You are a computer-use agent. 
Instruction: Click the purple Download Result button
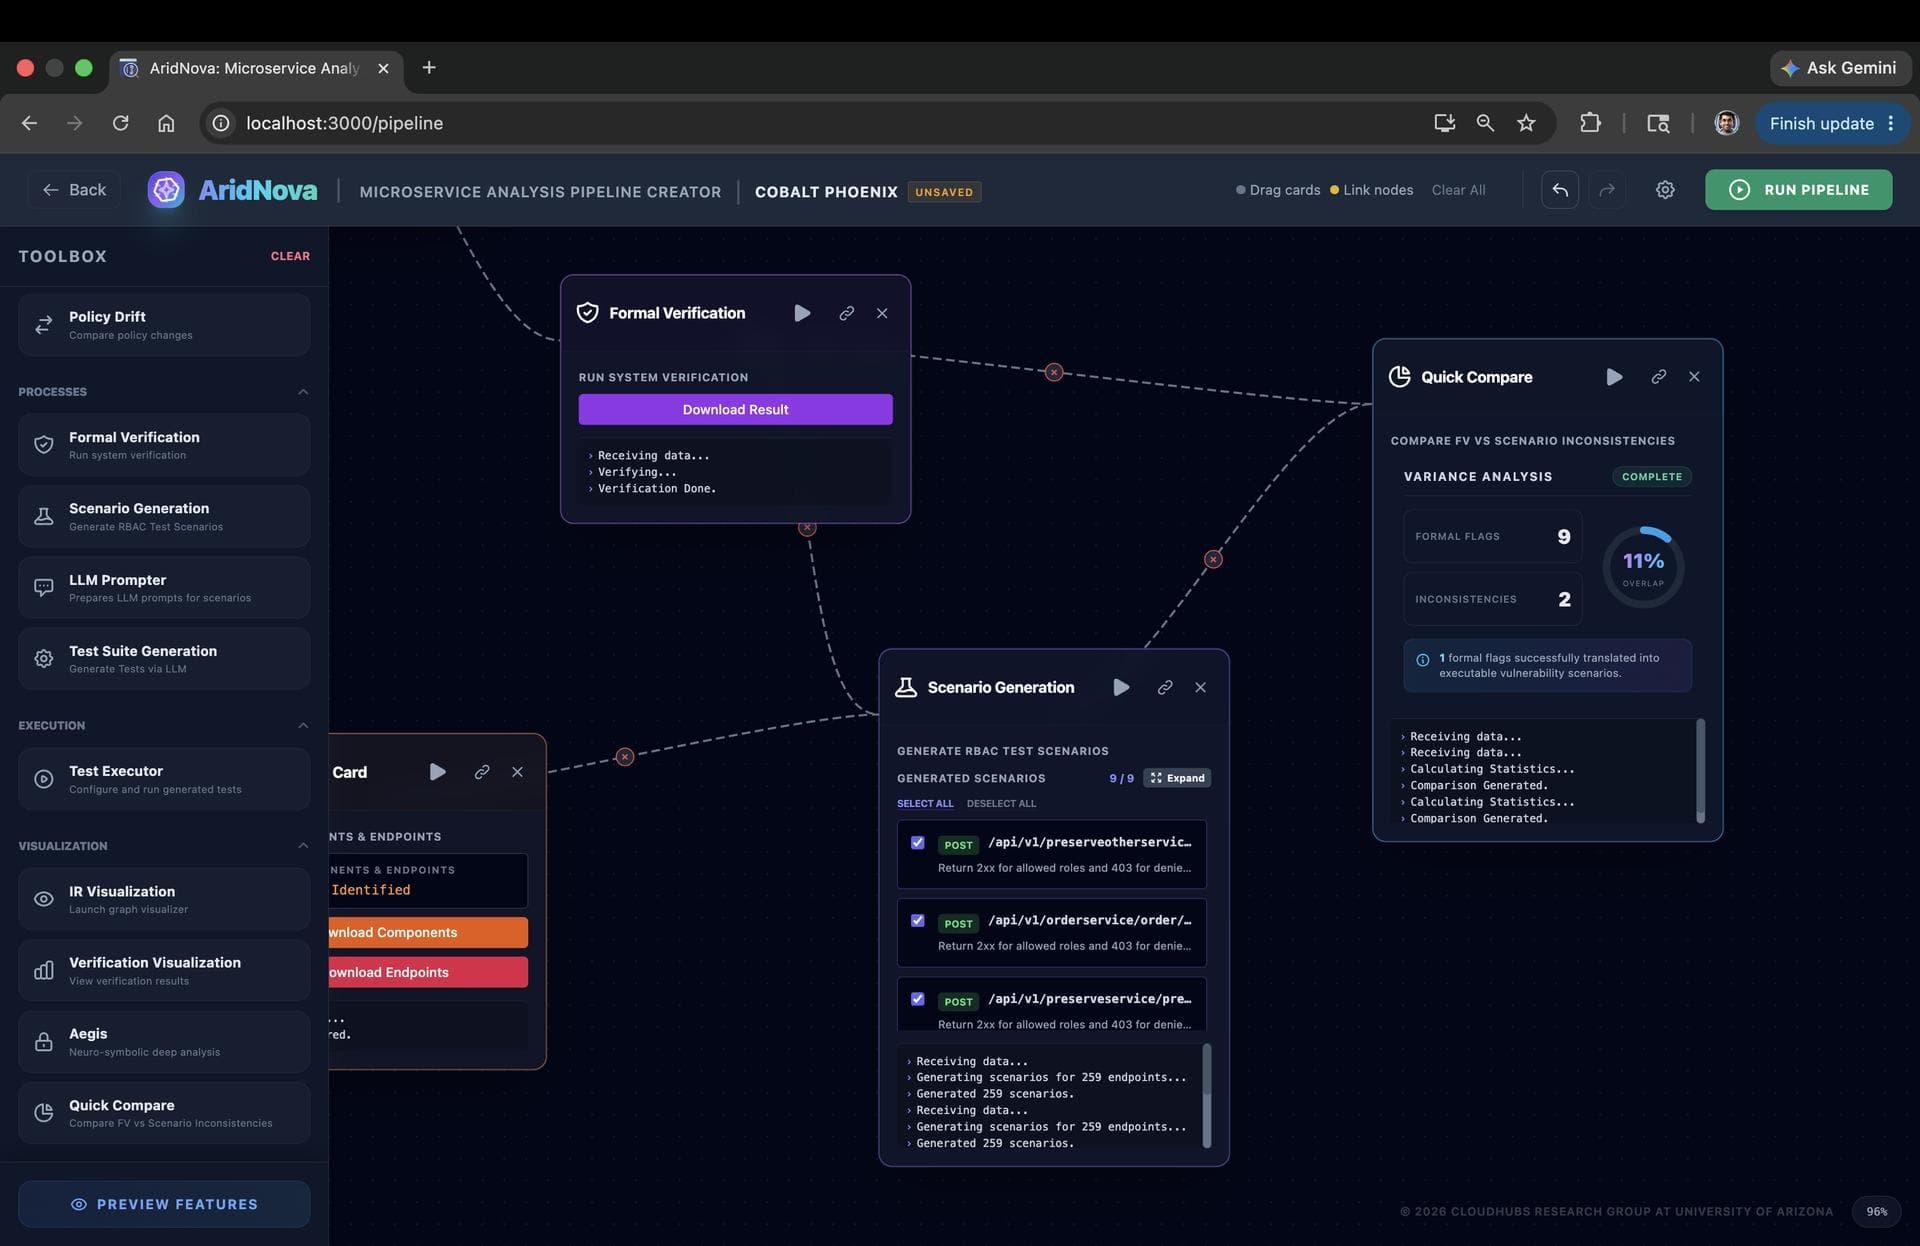[x=735, y=409]
